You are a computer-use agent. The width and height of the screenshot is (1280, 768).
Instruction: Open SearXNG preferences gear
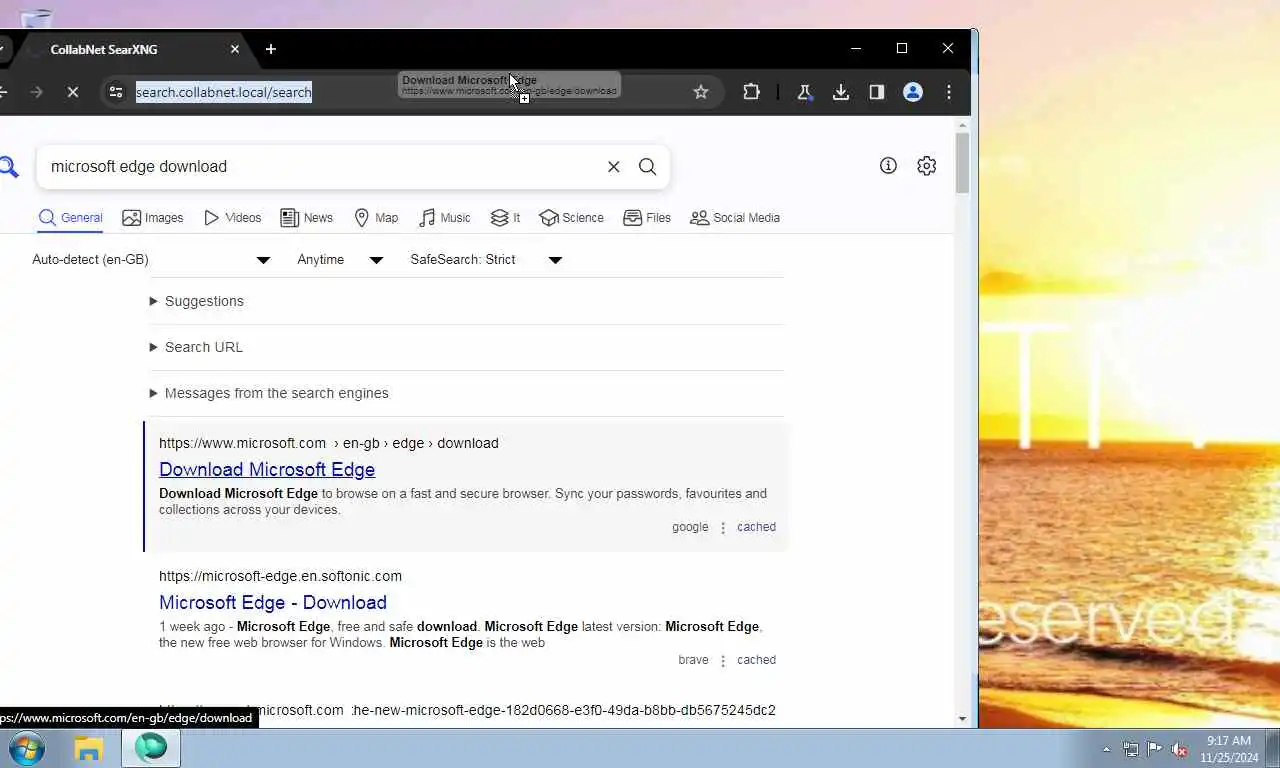click(x=927, y=166)
